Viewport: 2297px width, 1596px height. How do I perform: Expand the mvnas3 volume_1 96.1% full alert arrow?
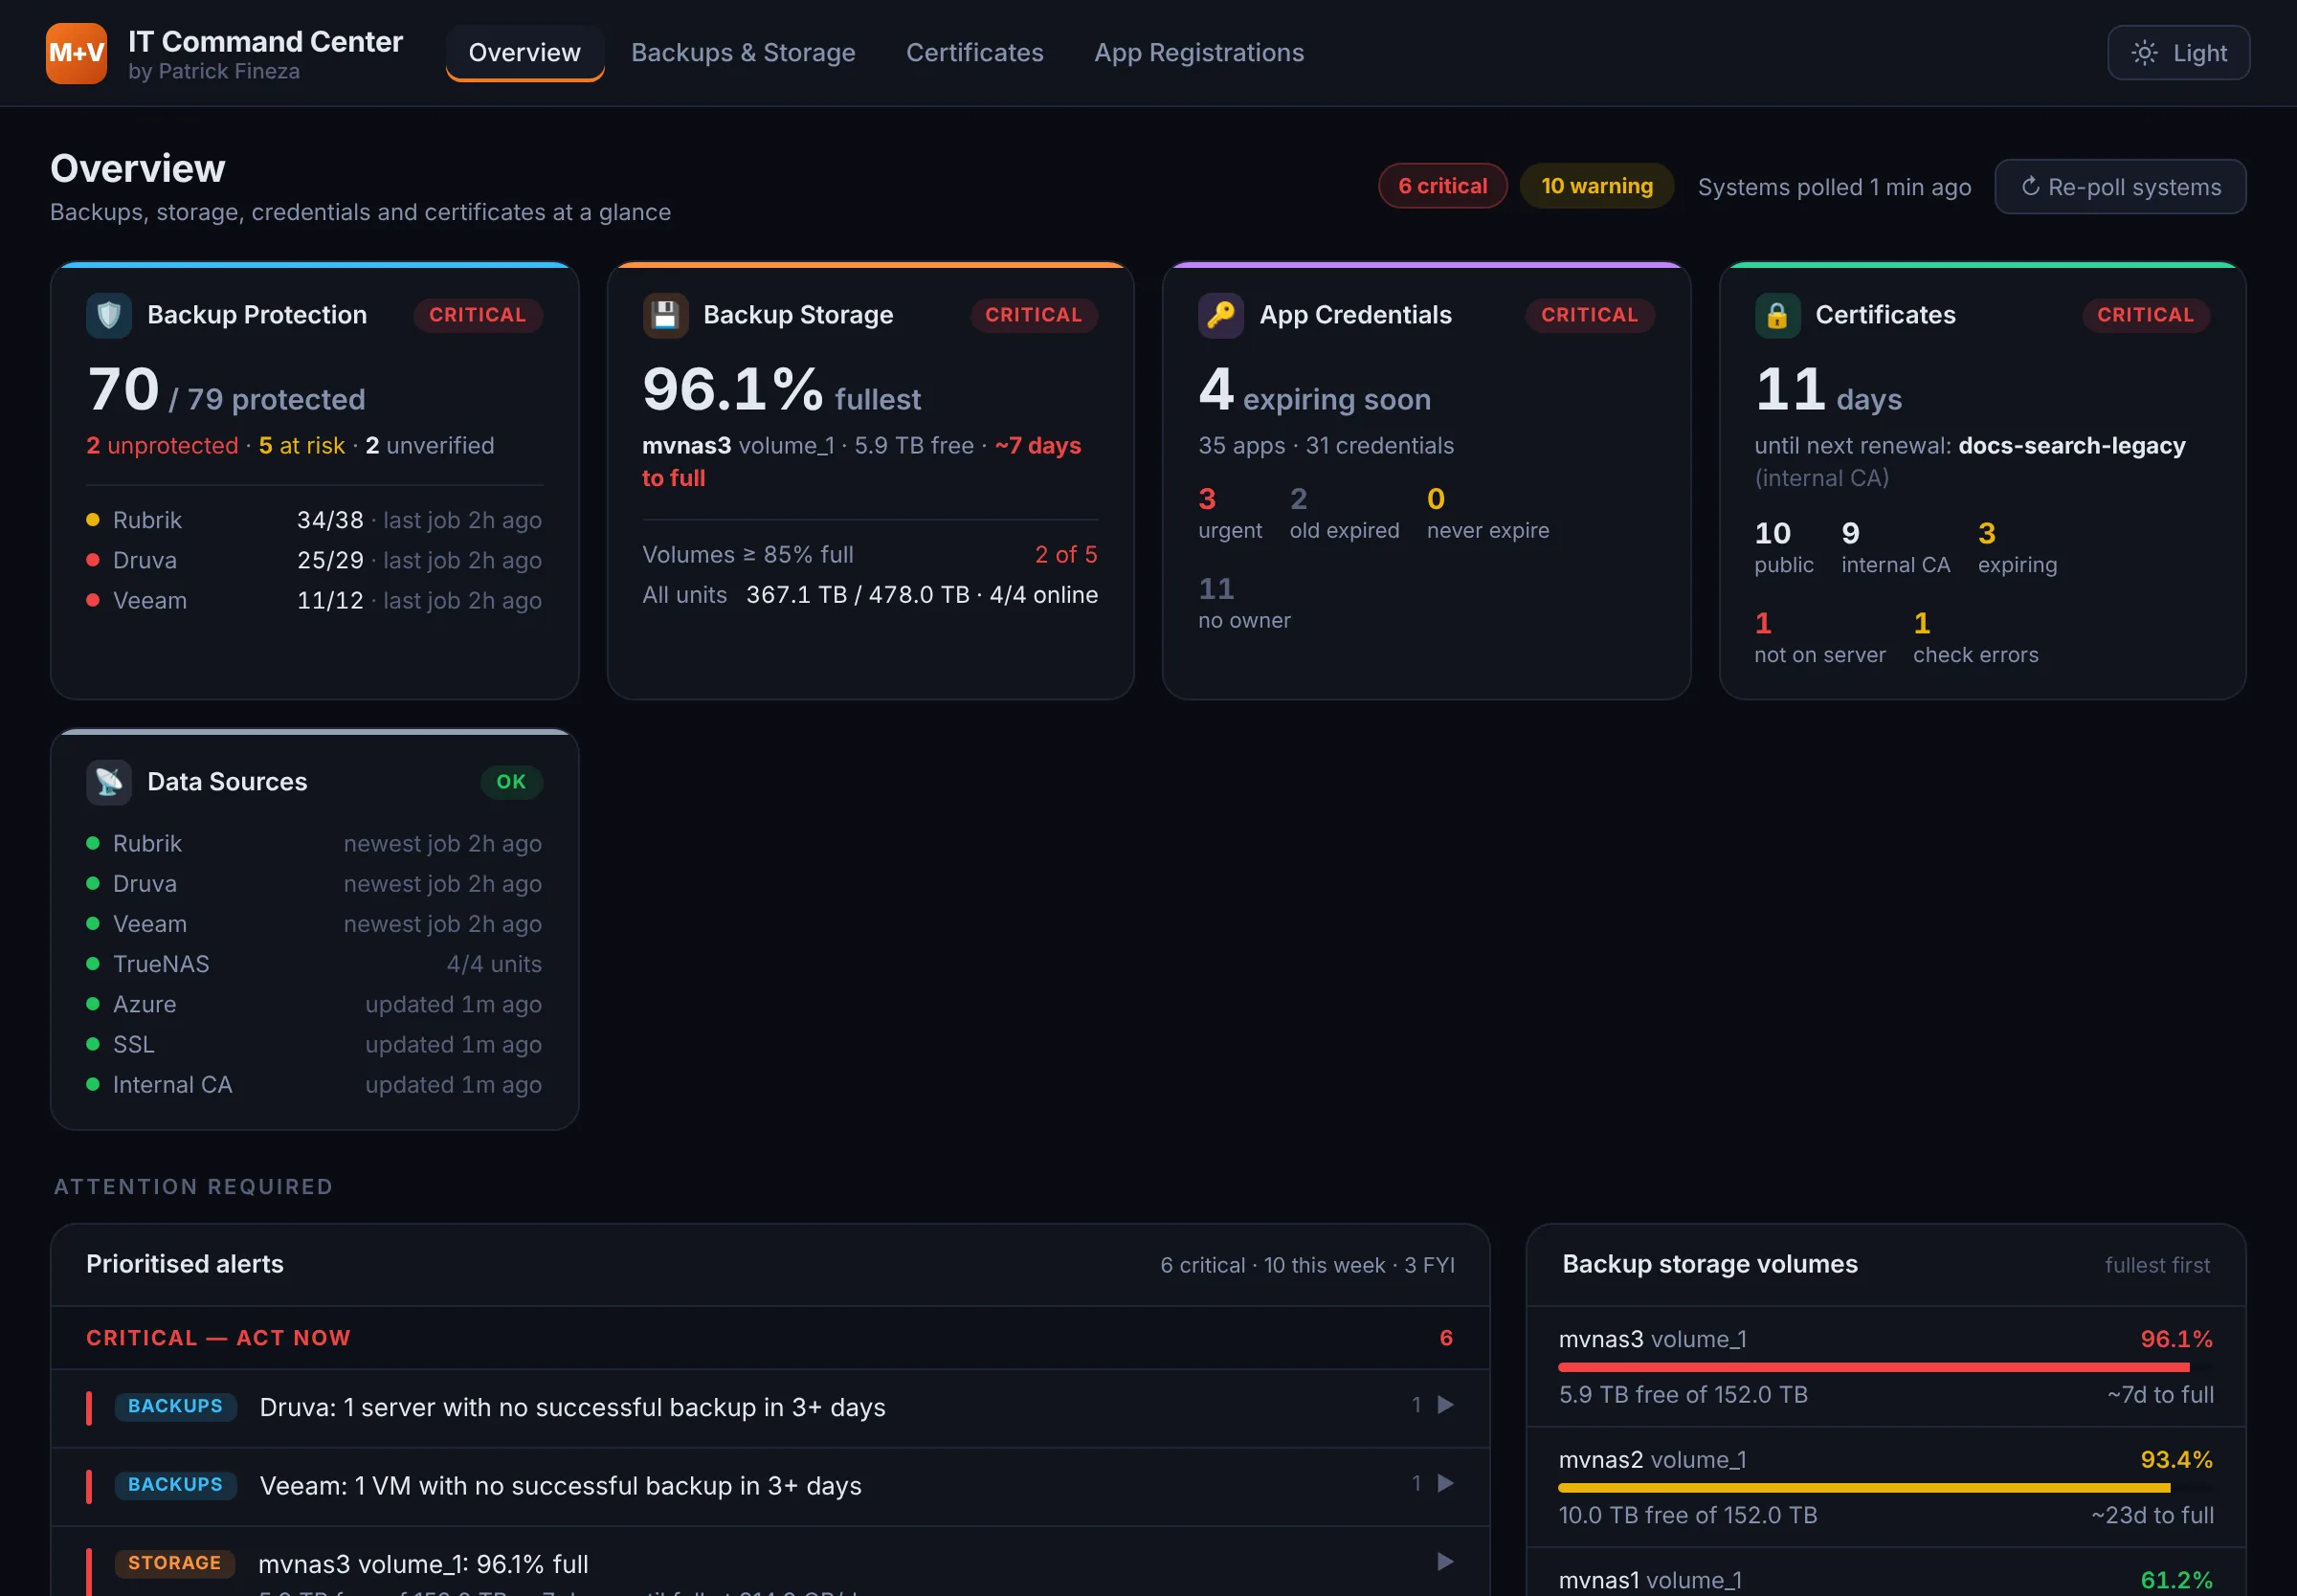[1445, 1562]
